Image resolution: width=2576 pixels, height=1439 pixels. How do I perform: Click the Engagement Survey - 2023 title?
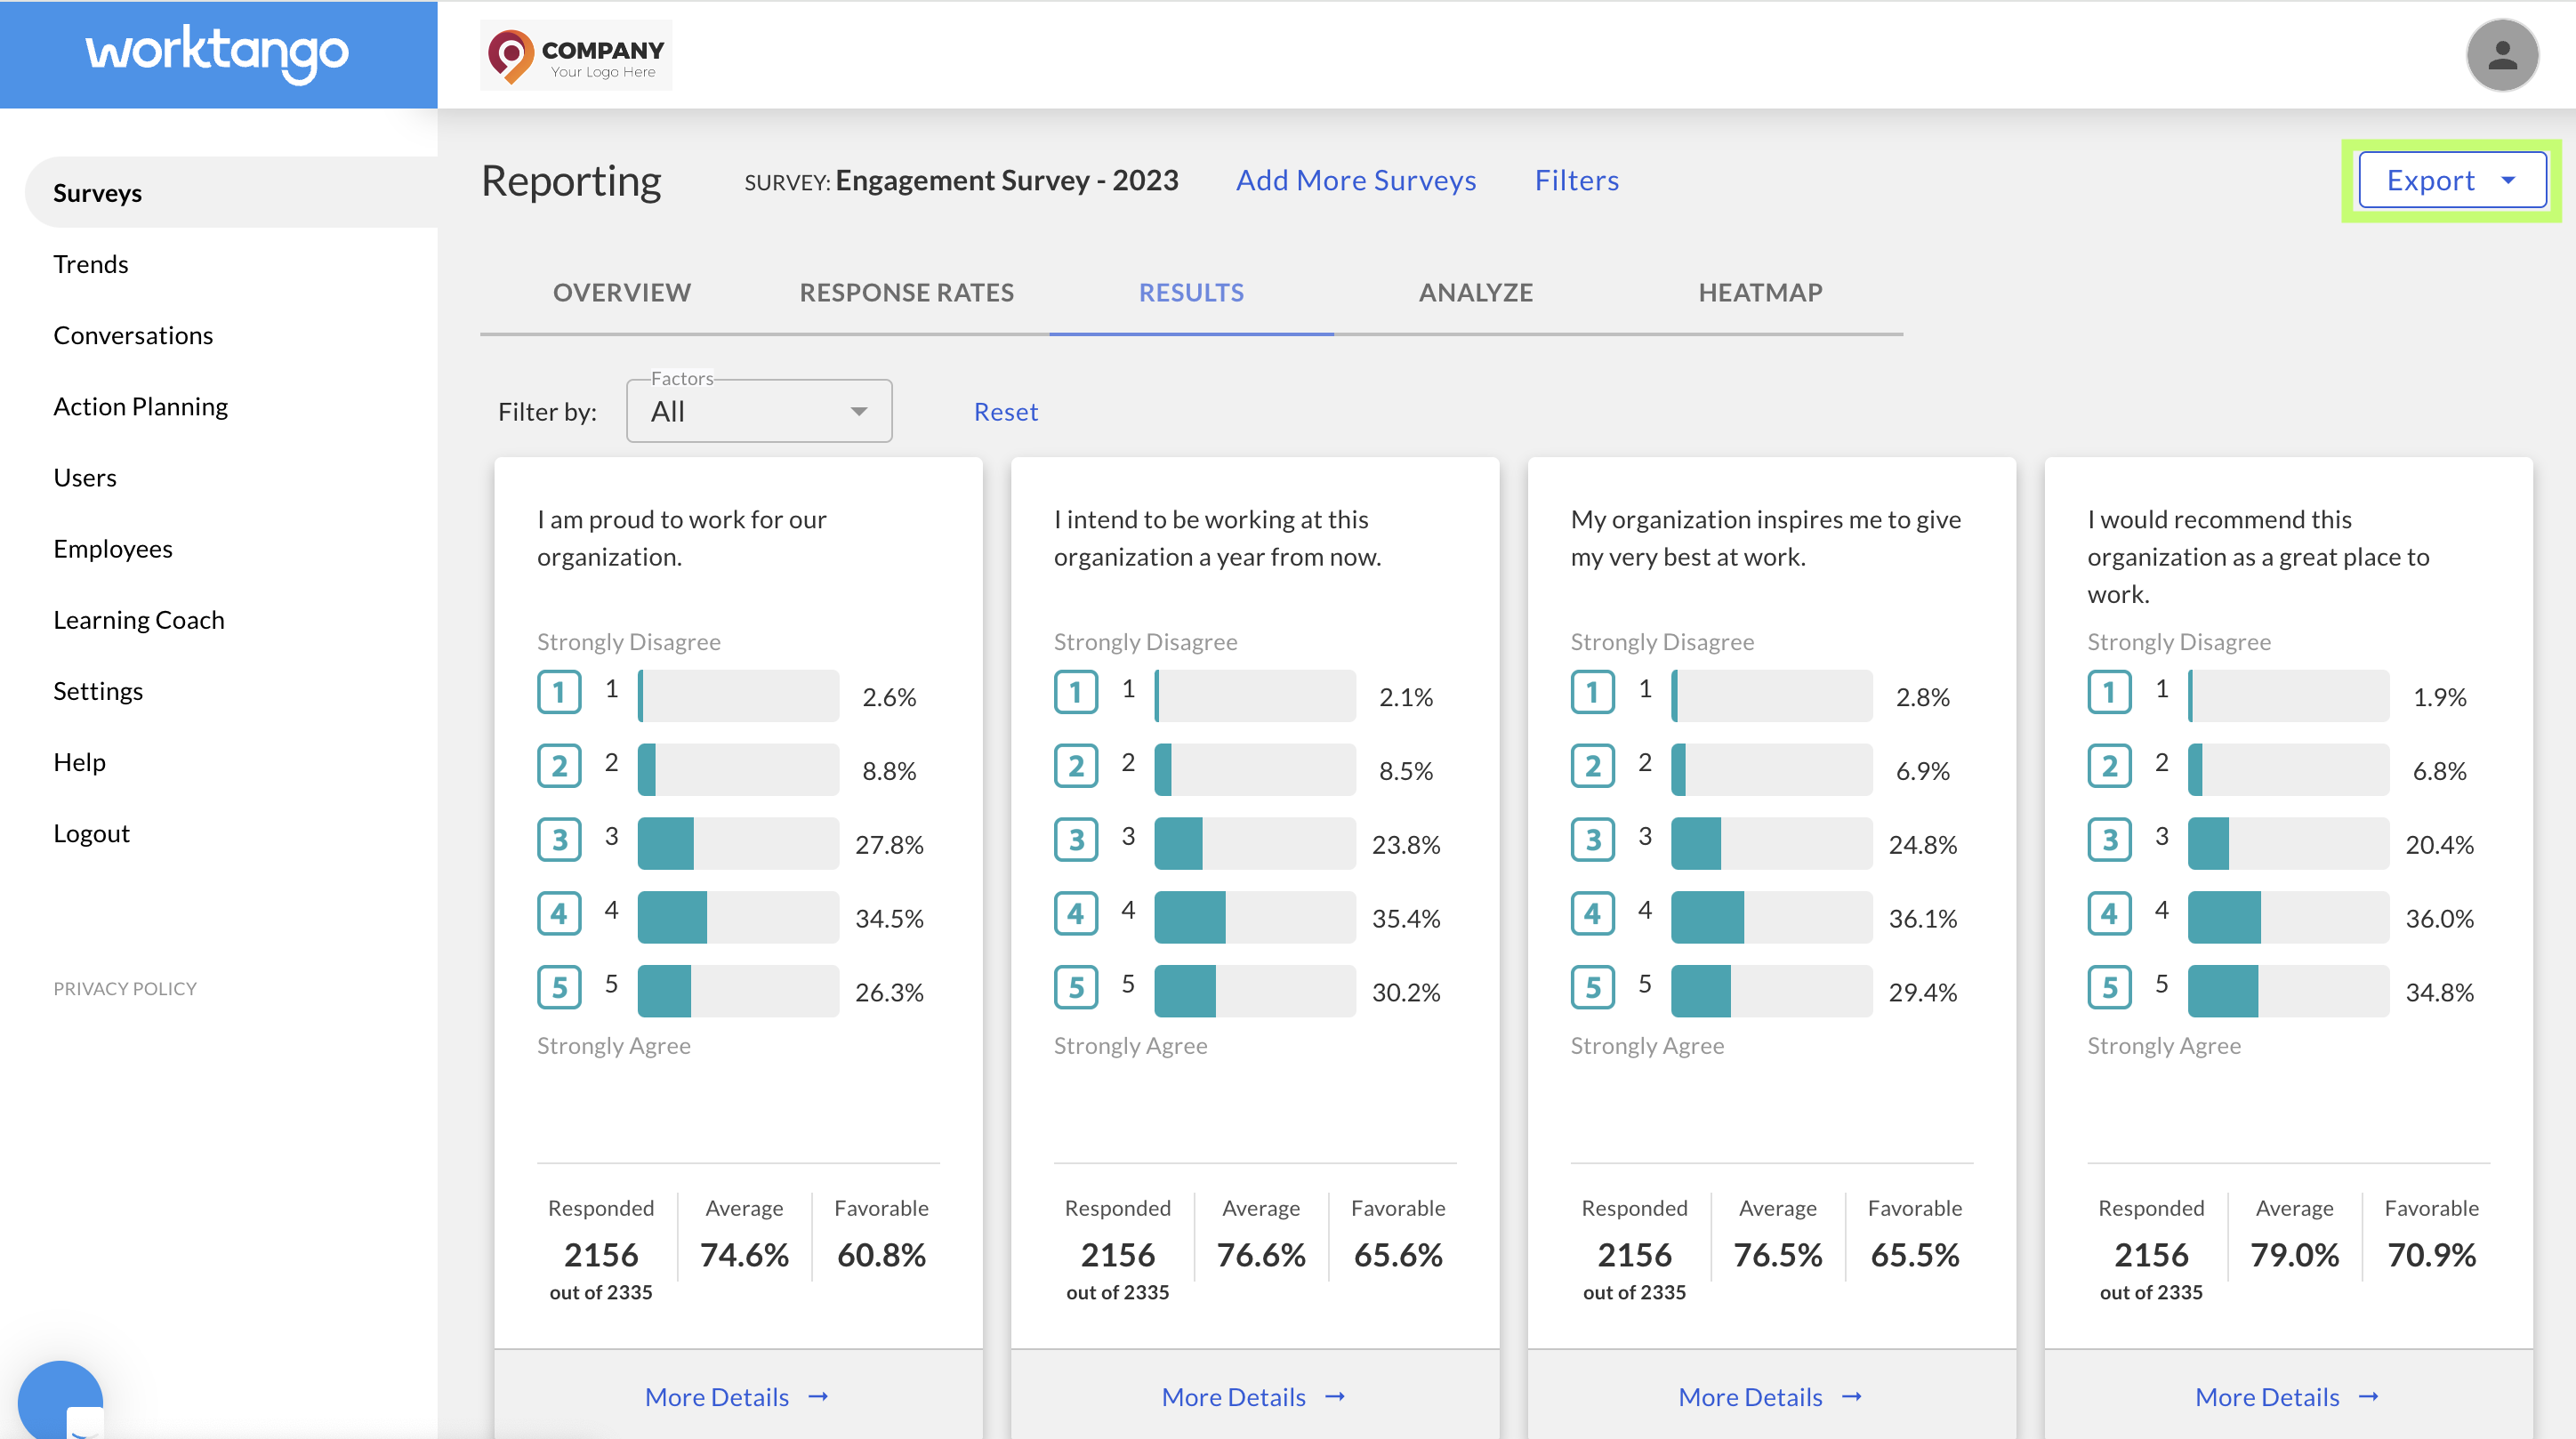pyautogui.click(x=1007, y=180)
